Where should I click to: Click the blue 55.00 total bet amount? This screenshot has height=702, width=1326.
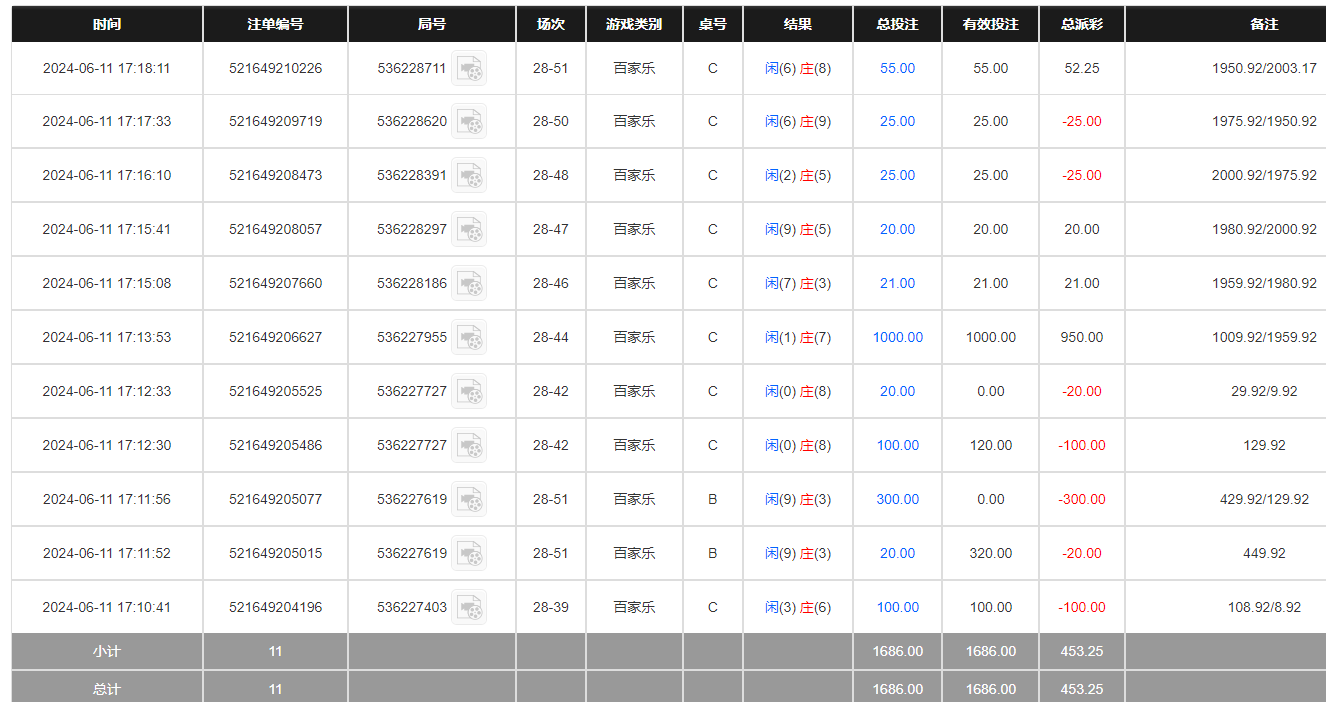(897, 69)
